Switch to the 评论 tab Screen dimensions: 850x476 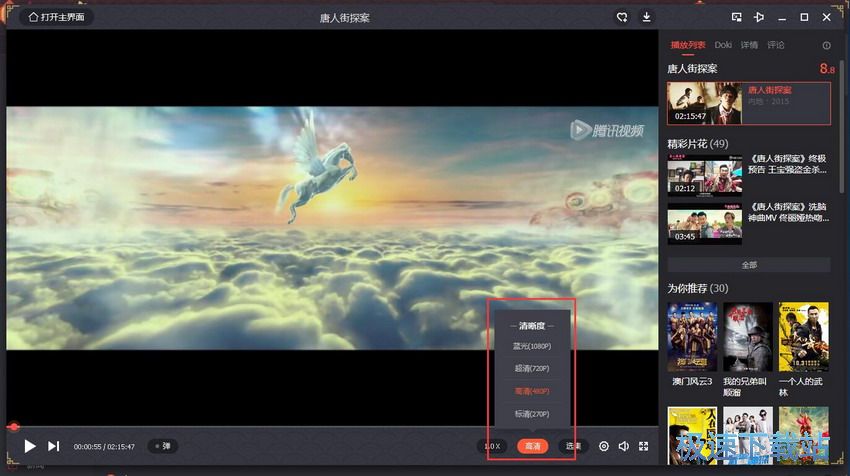[775, 45]
